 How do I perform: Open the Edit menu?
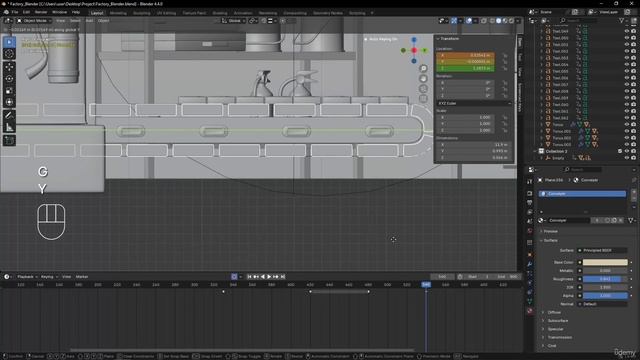(26, 12)
